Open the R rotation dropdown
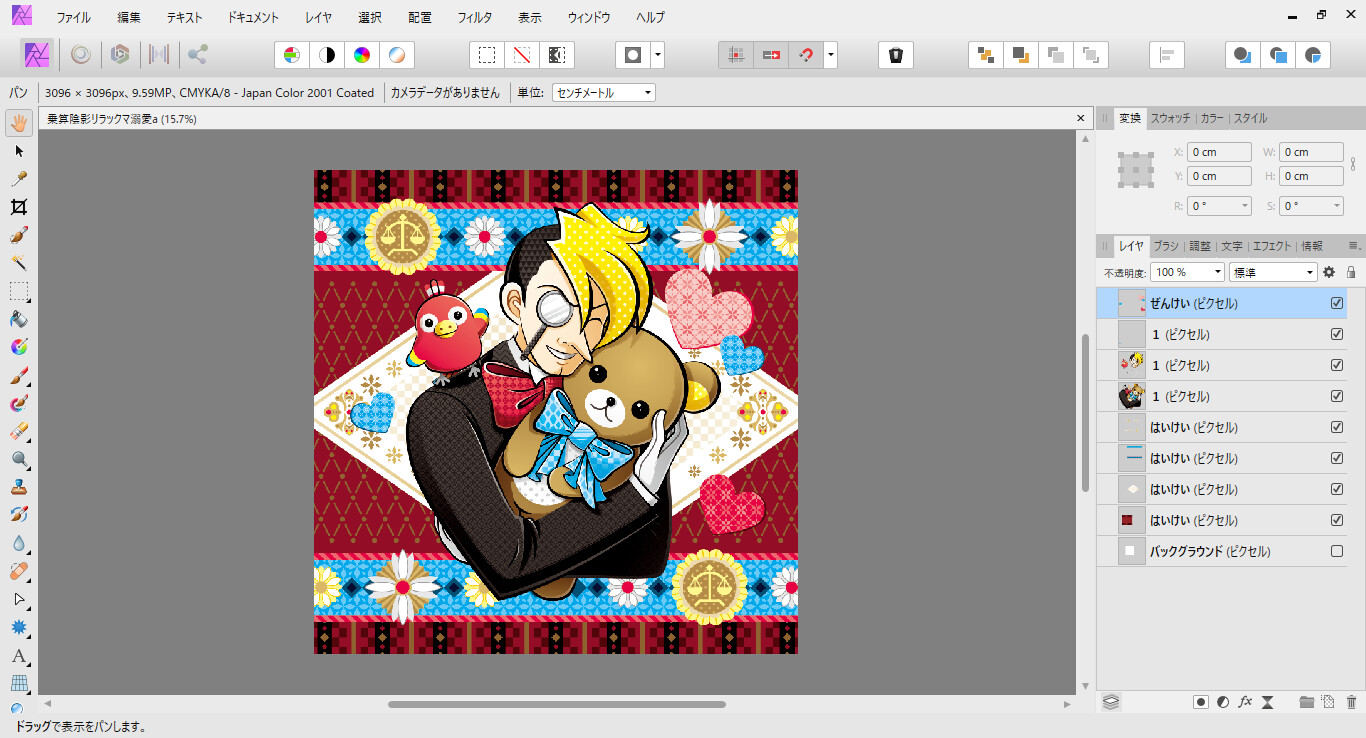Screen dimensions: 1366x738 [x=1220, y=206]
